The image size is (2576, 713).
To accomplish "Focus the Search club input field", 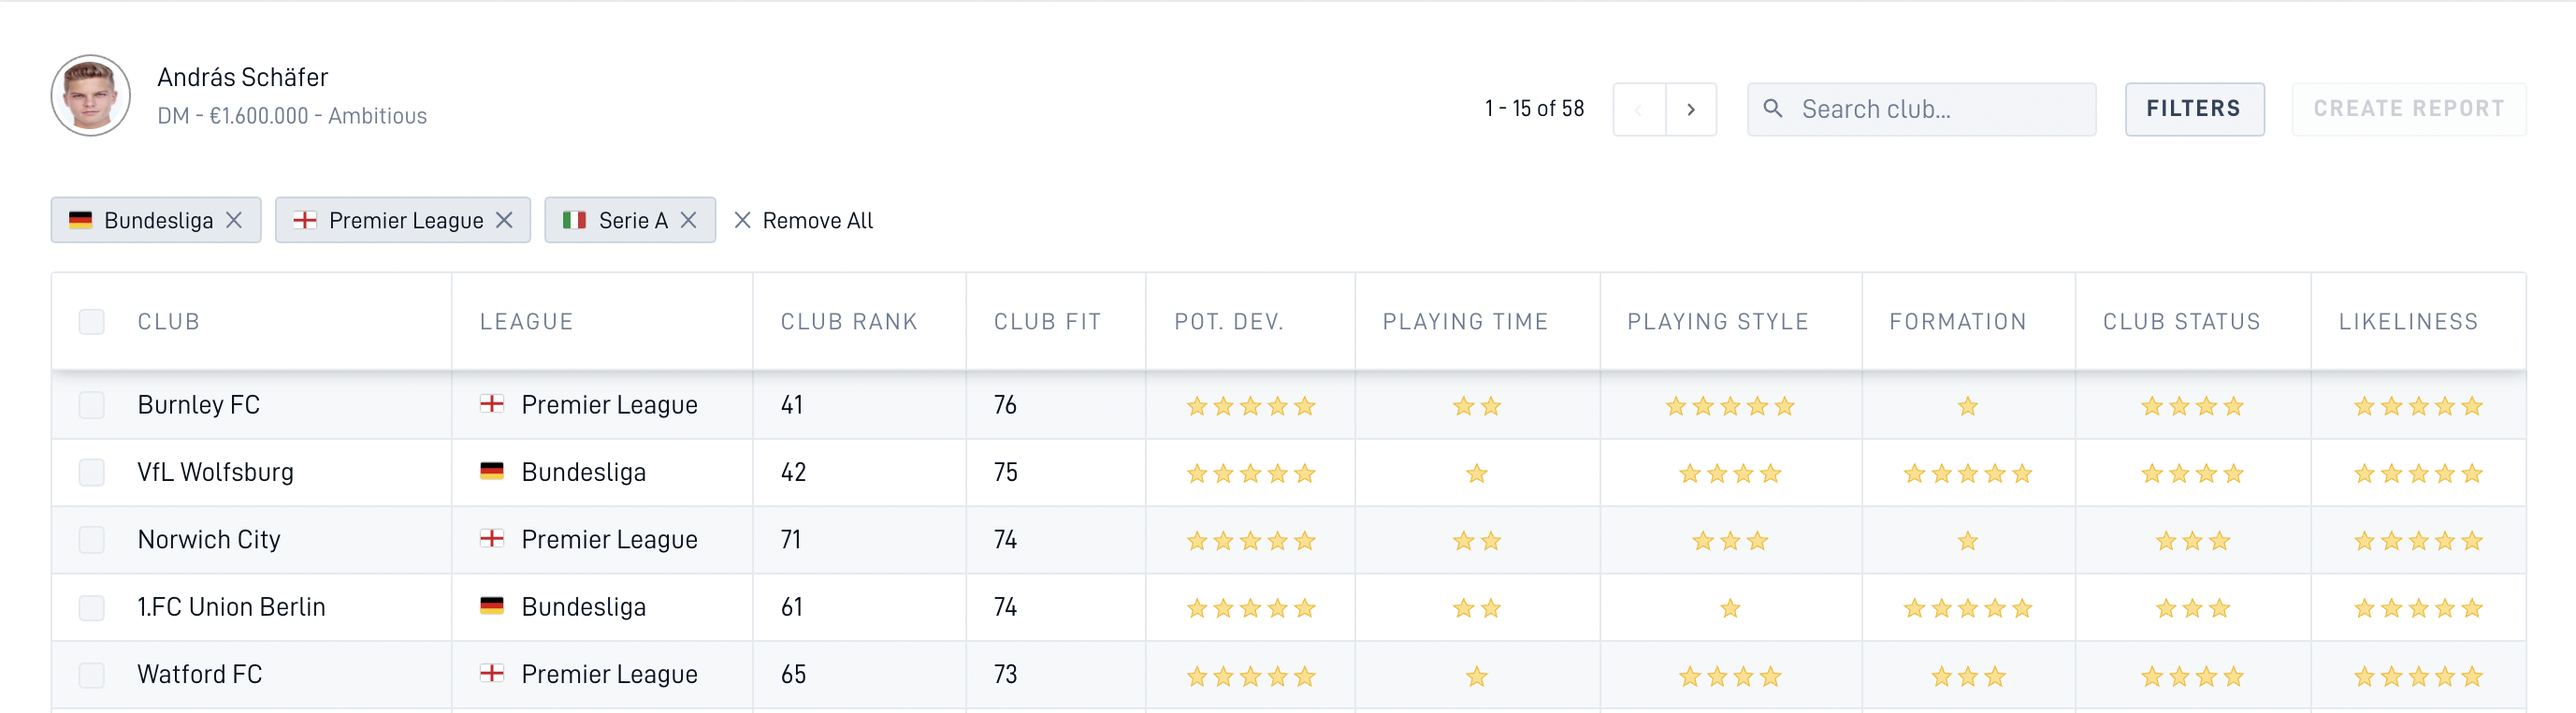I will point(1921,109).
